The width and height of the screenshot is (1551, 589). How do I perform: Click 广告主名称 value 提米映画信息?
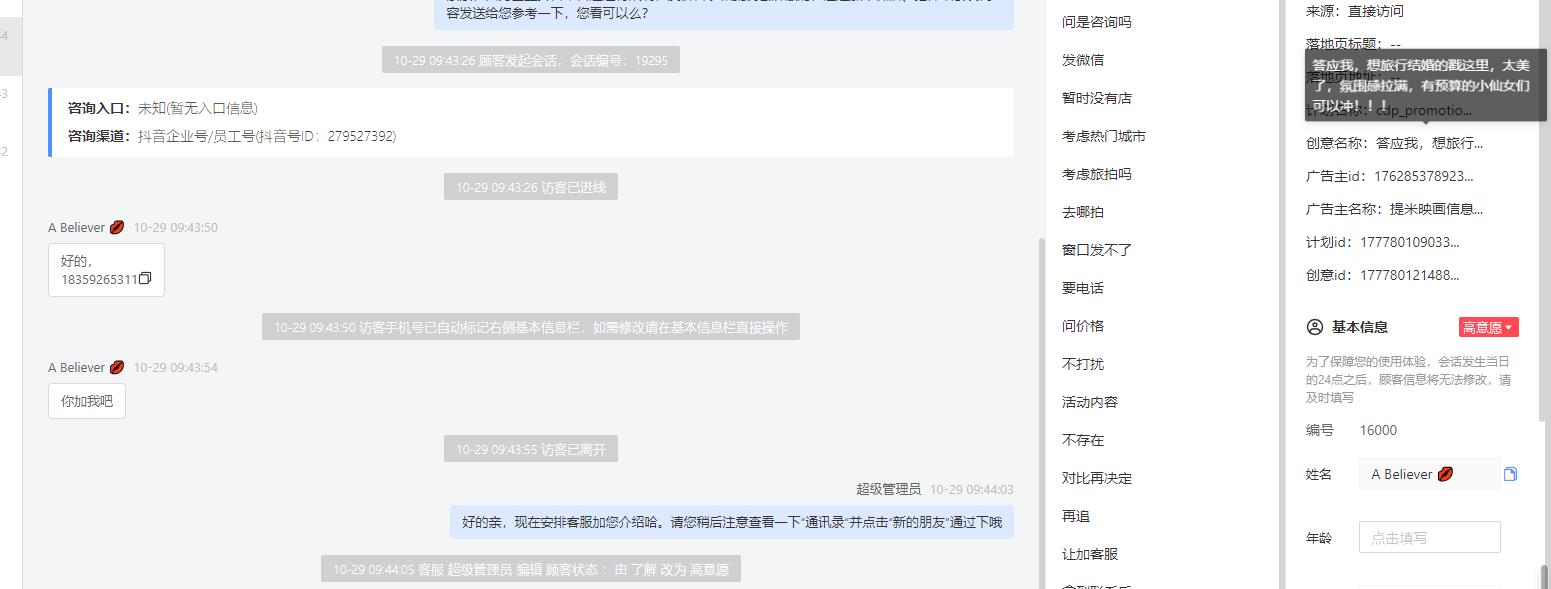coord(1436,209)
